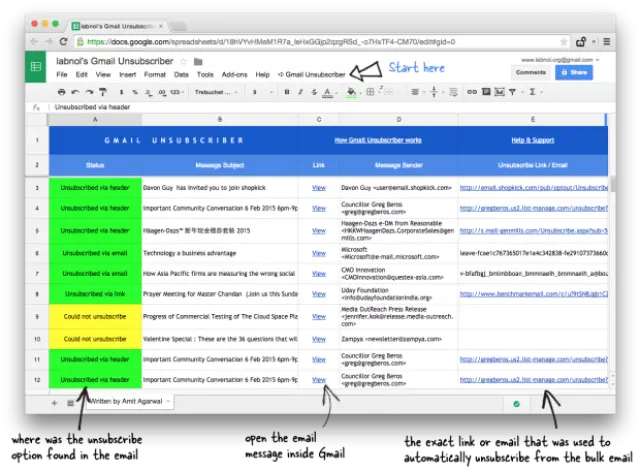
Task: Click the Google Sheets home icon
Action: 36,67
